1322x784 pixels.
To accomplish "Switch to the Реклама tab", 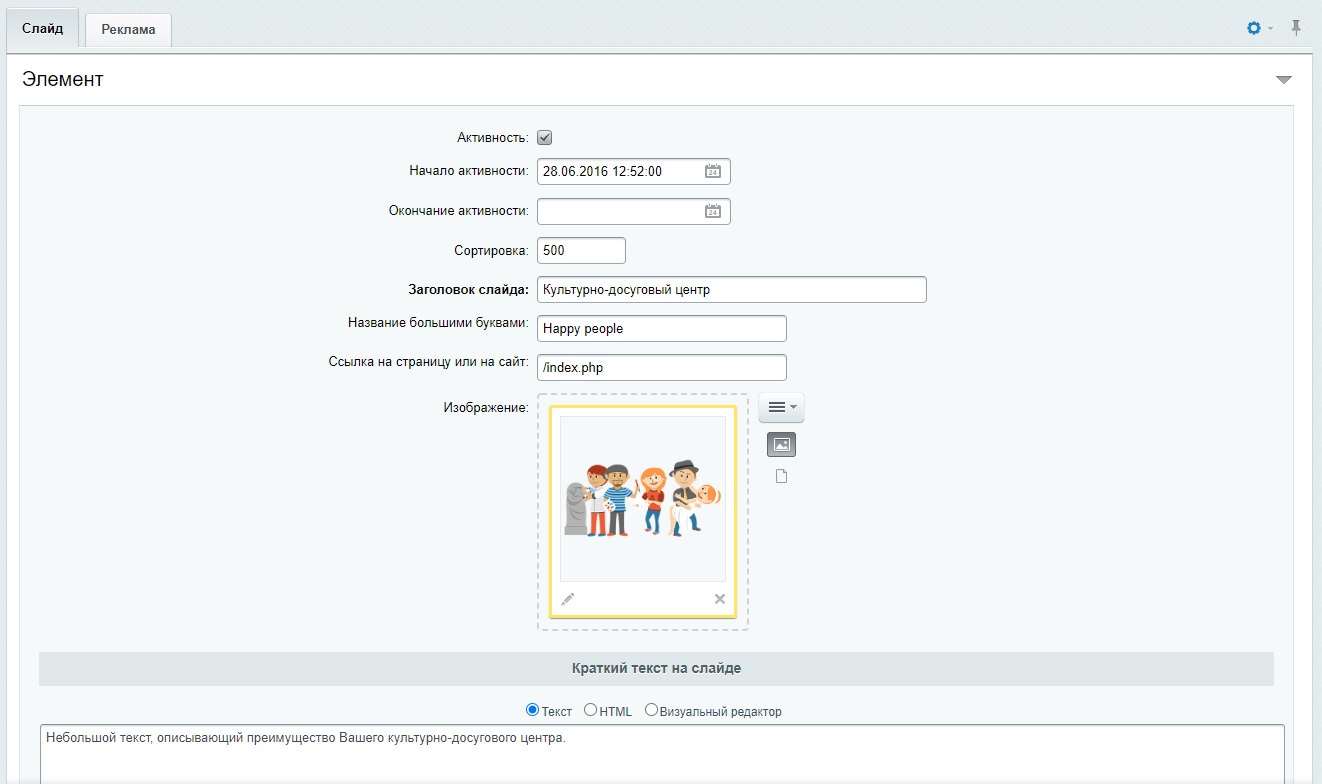I will [128, 29].
